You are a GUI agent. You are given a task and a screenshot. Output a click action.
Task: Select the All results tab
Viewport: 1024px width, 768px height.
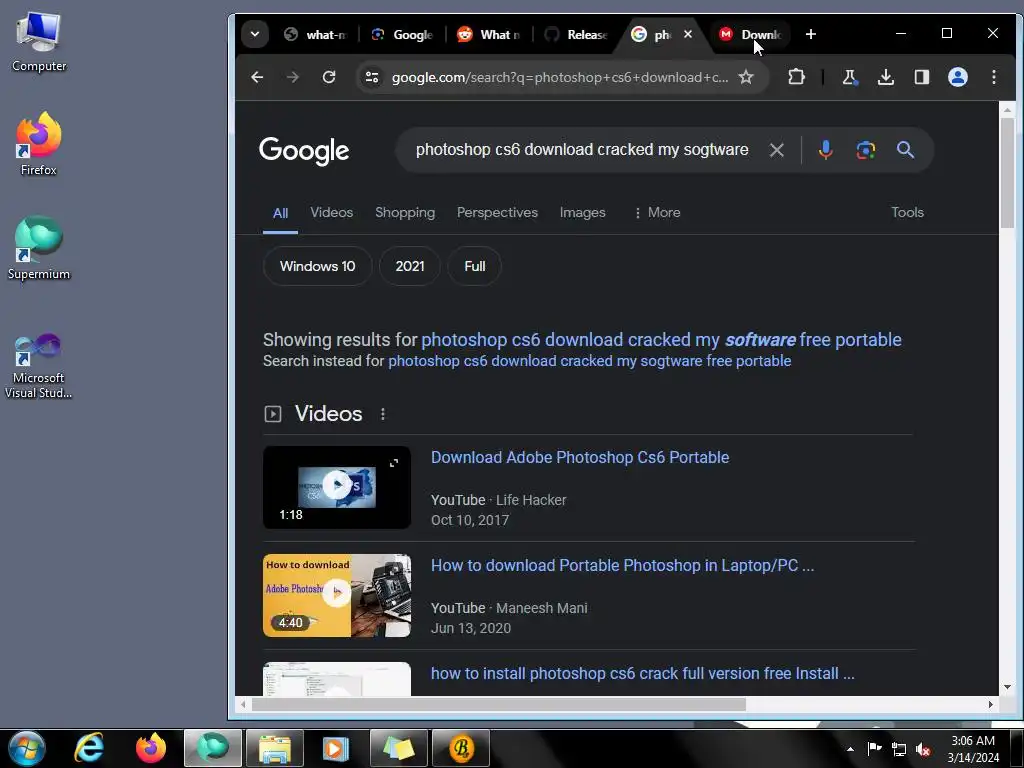pos(280,213)
